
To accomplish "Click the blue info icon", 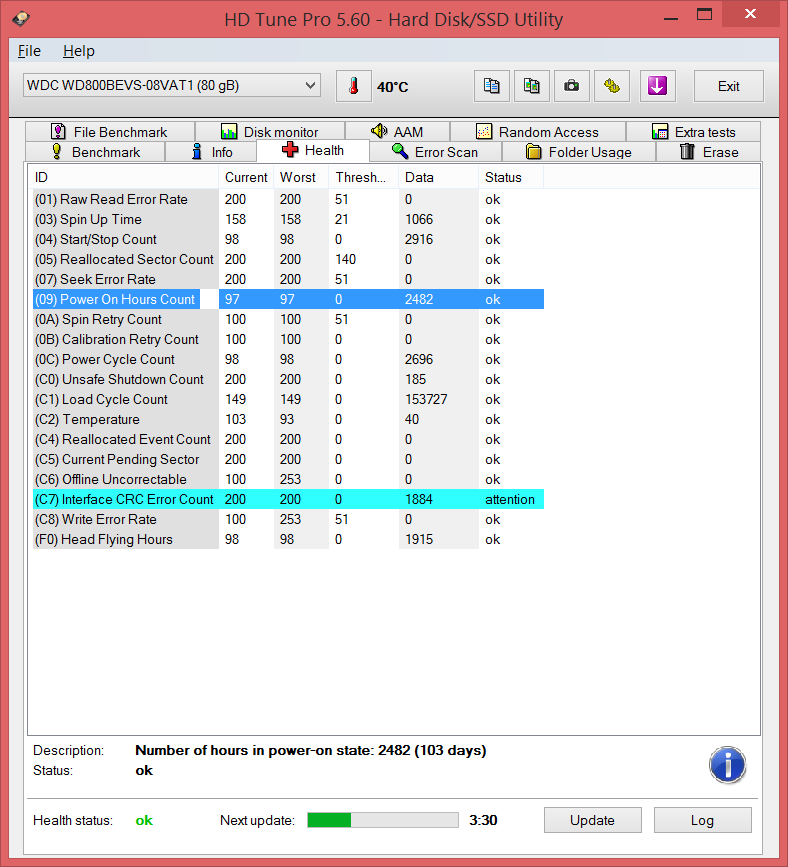I will tap(727, 765).
